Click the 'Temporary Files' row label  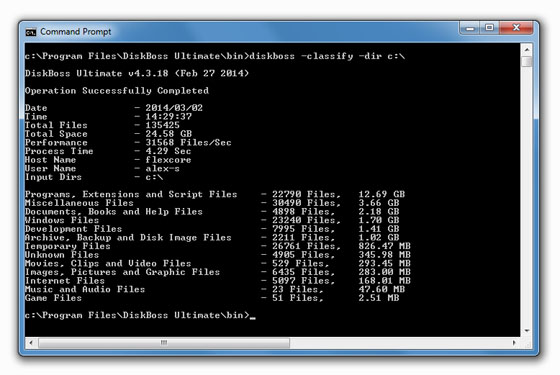68,246
